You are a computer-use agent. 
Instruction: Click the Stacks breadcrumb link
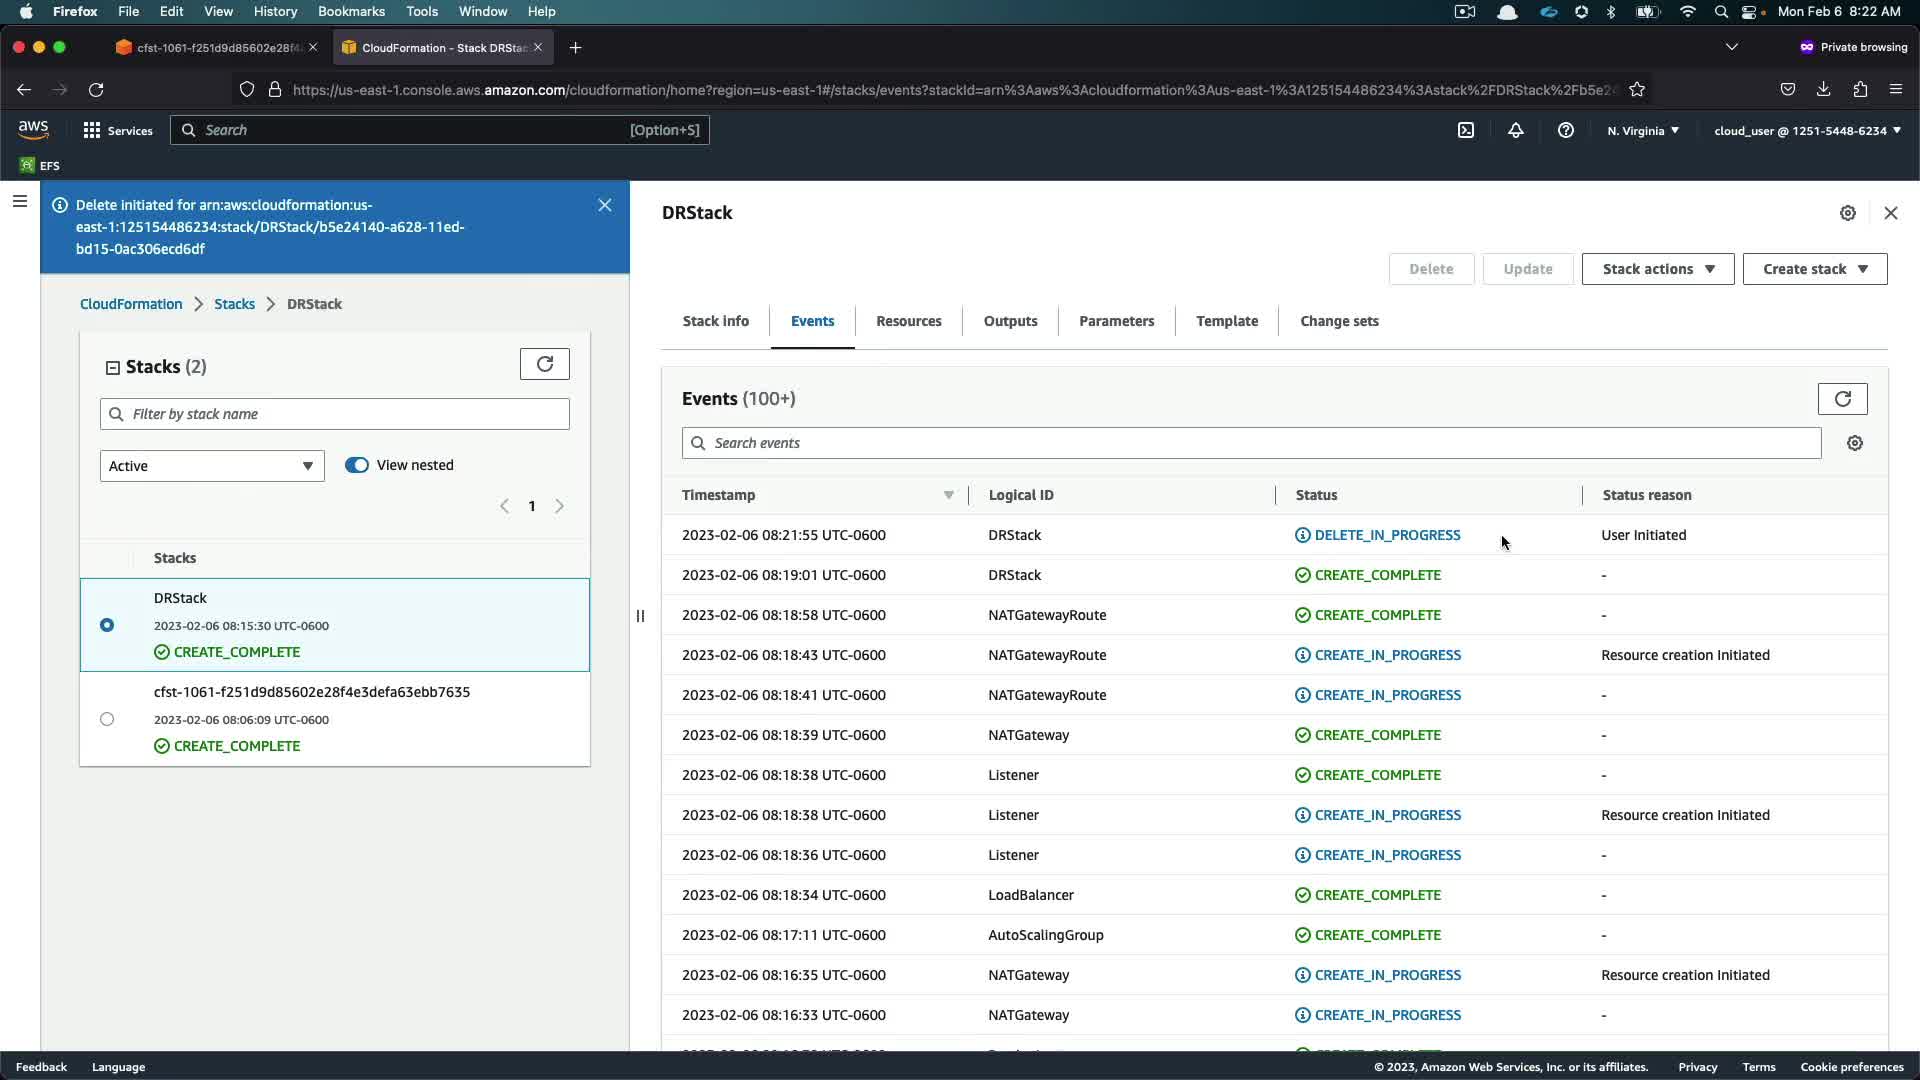pyautogui.click(x=234, y=304)
